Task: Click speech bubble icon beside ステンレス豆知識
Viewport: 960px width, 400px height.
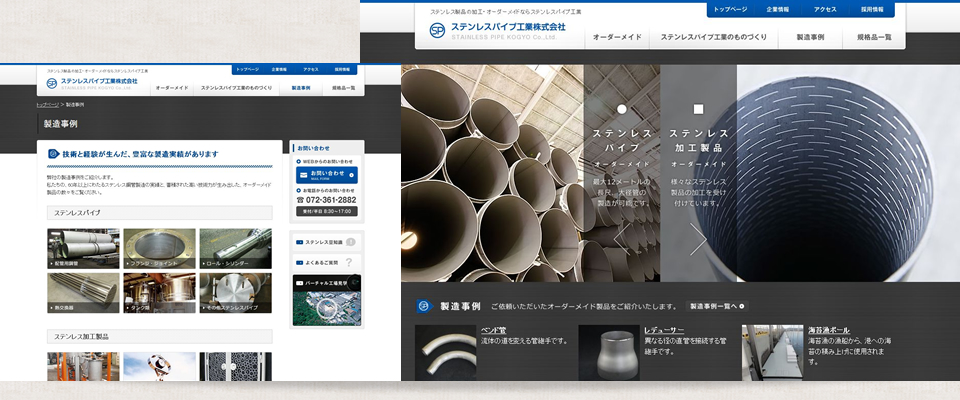Action: (350, 242)
